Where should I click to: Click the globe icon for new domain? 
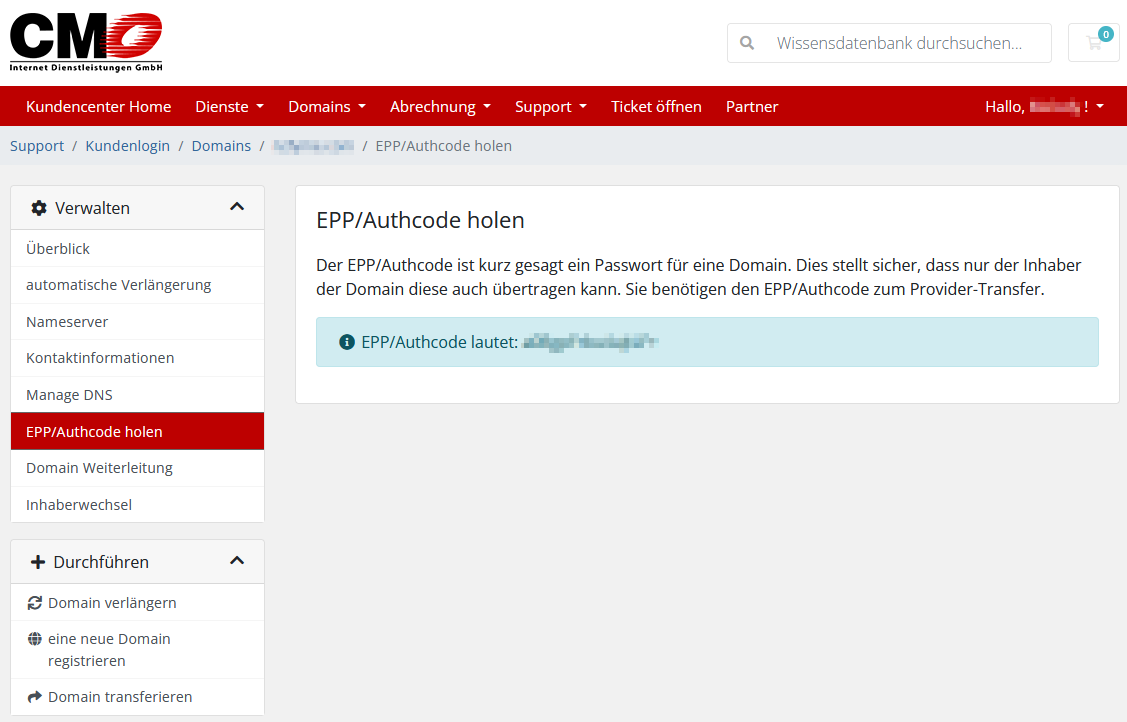(x=35, y=639)
